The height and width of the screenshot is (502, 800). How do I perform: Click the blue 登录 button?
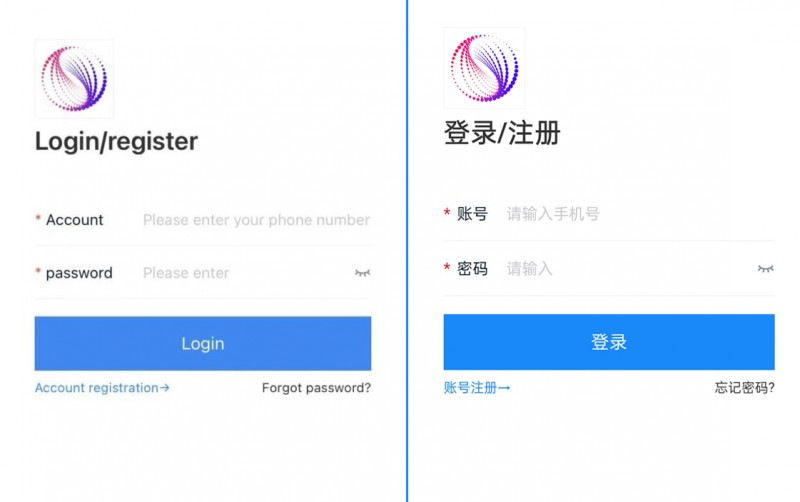coord(609,342)
